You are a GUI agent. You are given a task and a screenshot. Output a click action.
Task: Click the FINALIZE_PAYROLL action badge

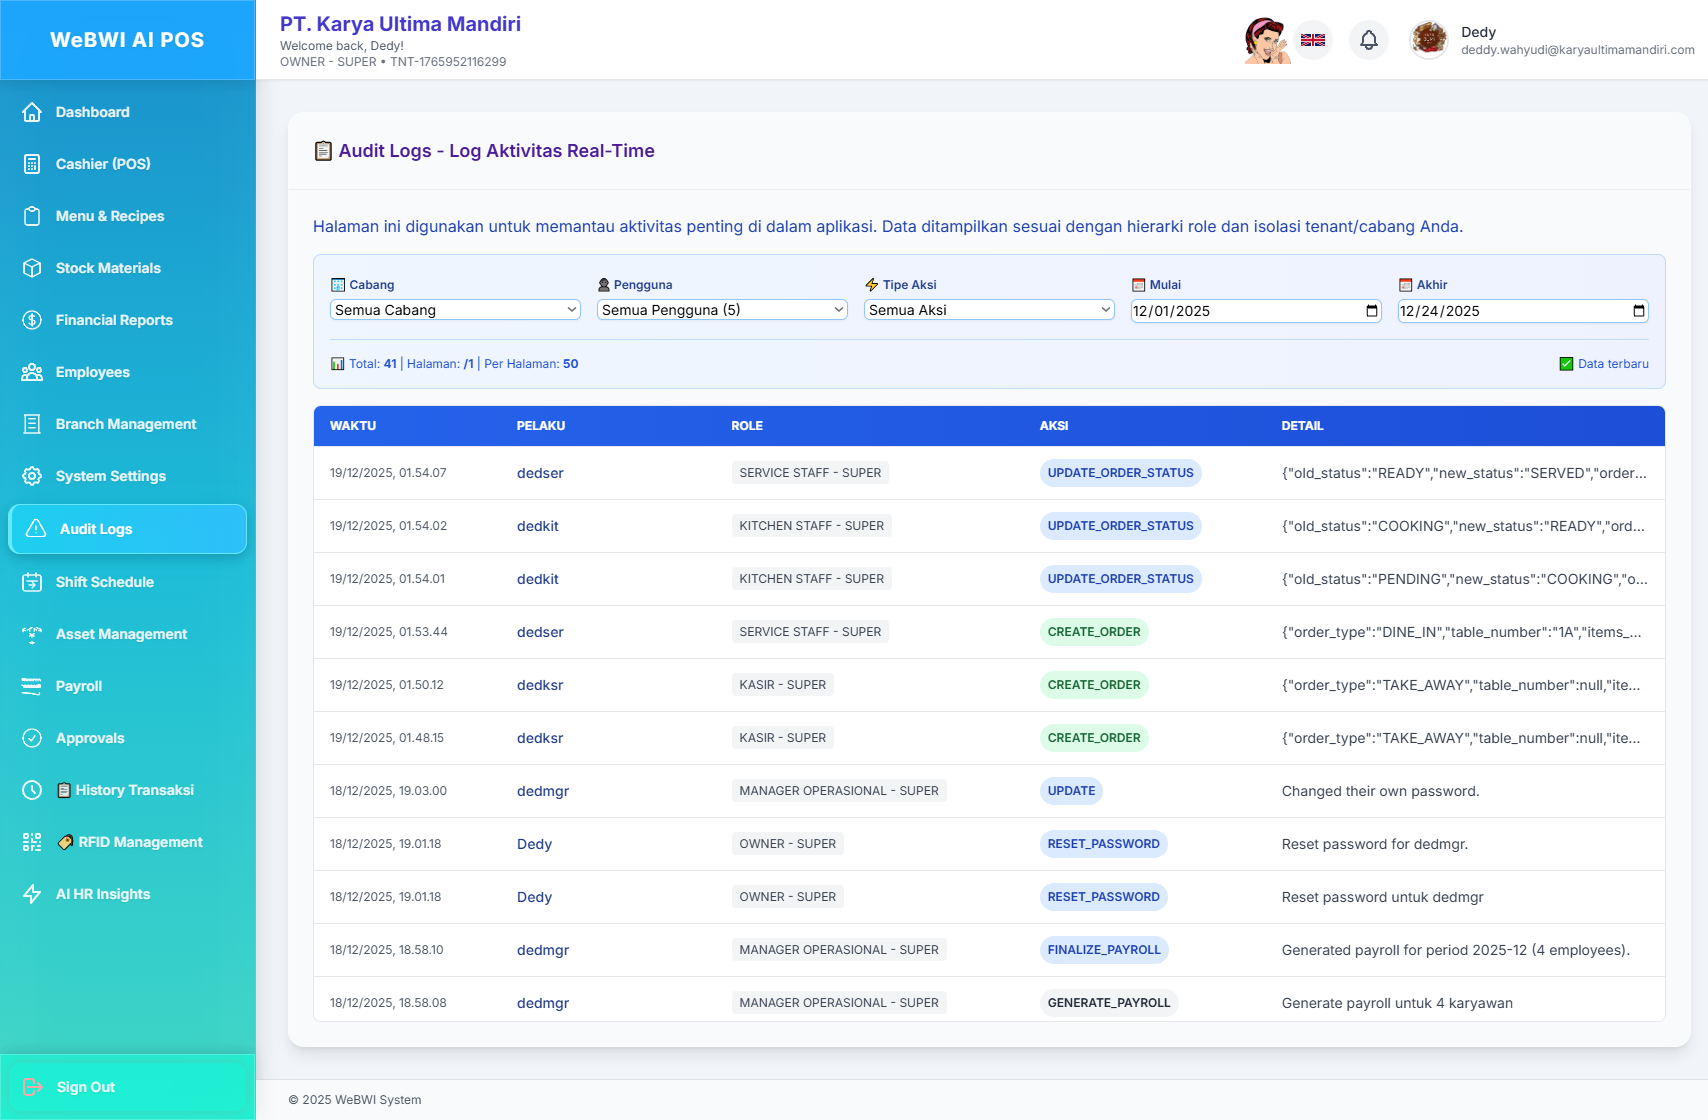pyautogui.click(x=1104, y=950)
